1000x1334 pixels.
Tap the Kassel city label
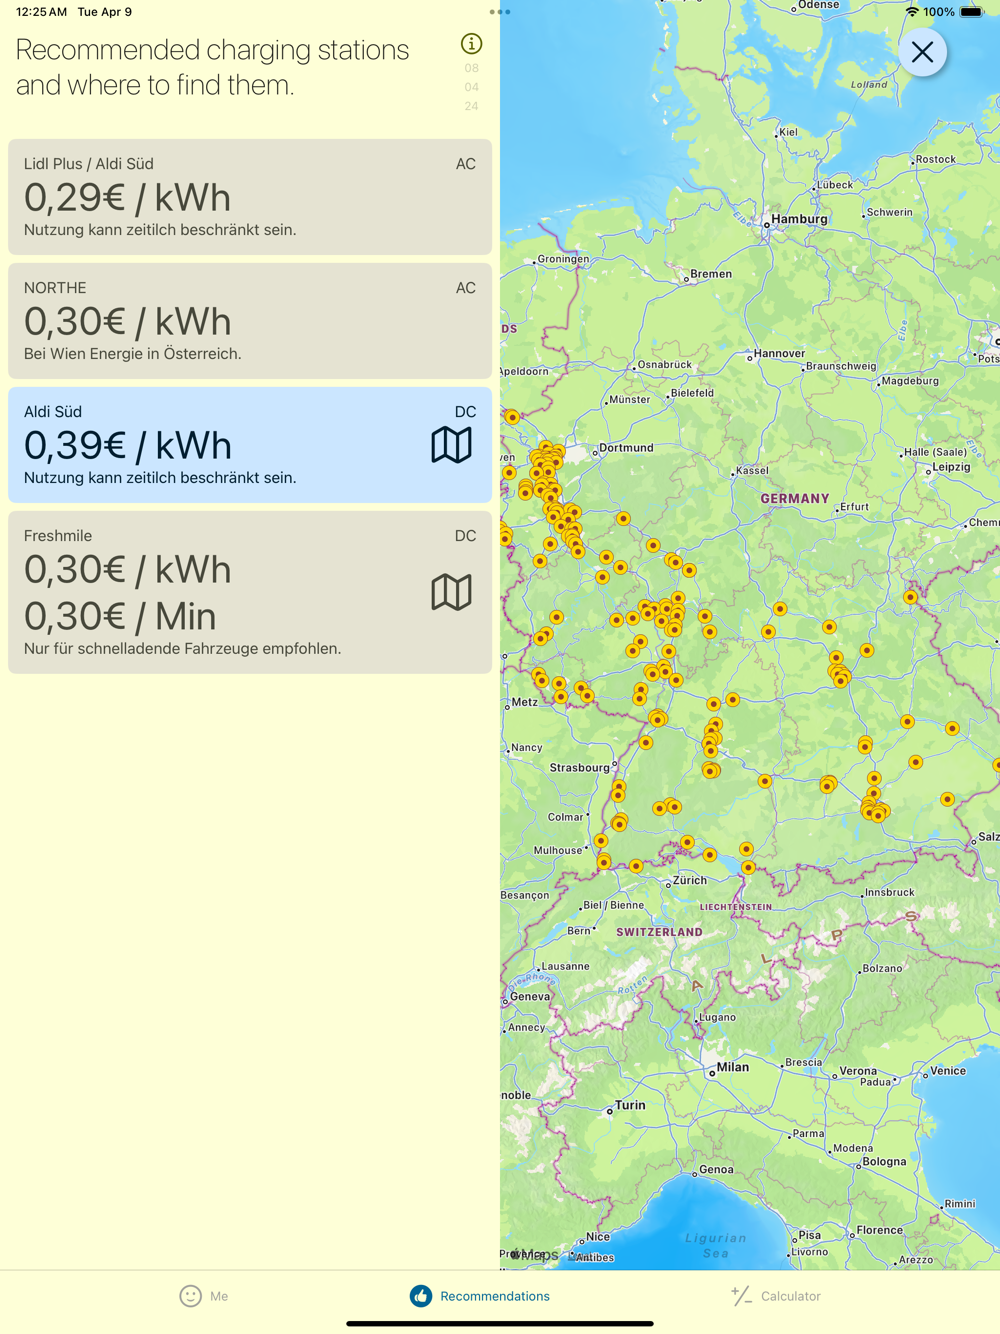(x=752, y=471)
